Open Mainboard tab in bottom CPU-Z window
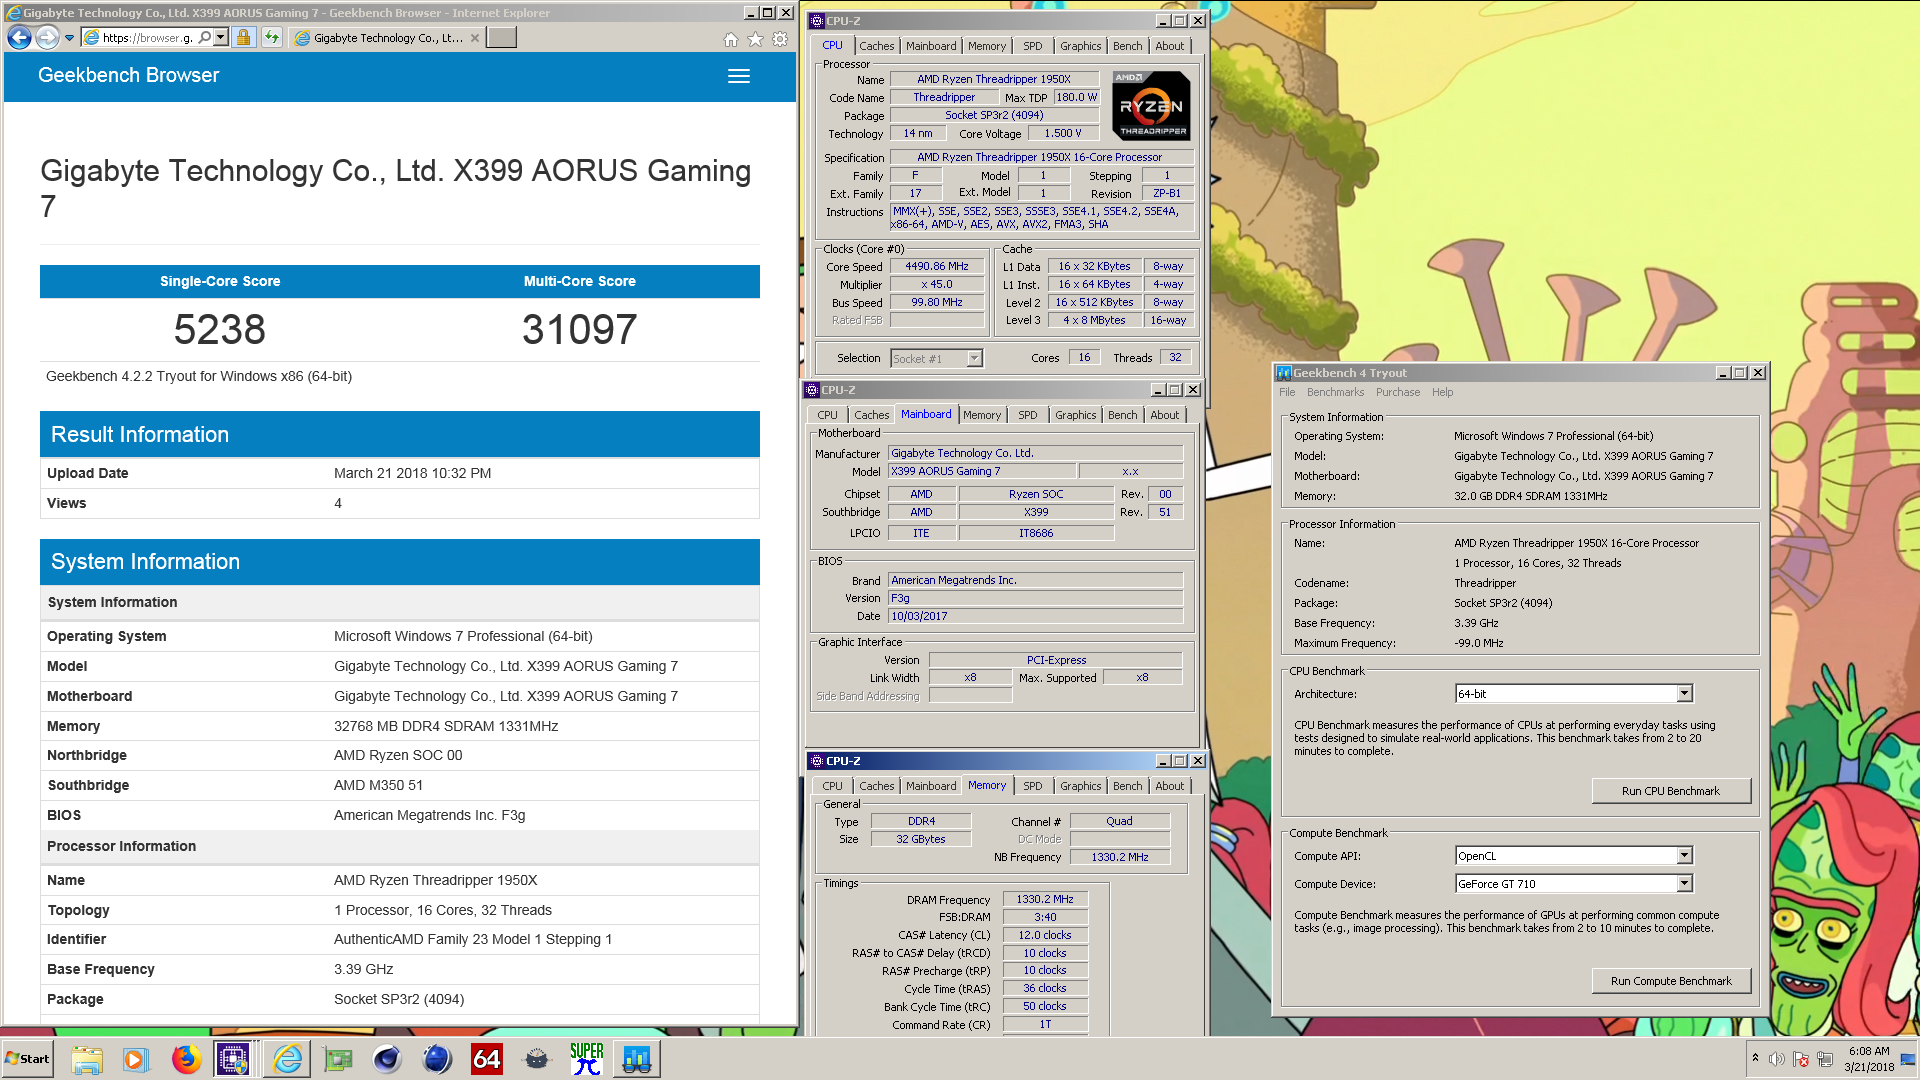The height and width of the screenshot is (1080, 1920). tap(931, 786)
